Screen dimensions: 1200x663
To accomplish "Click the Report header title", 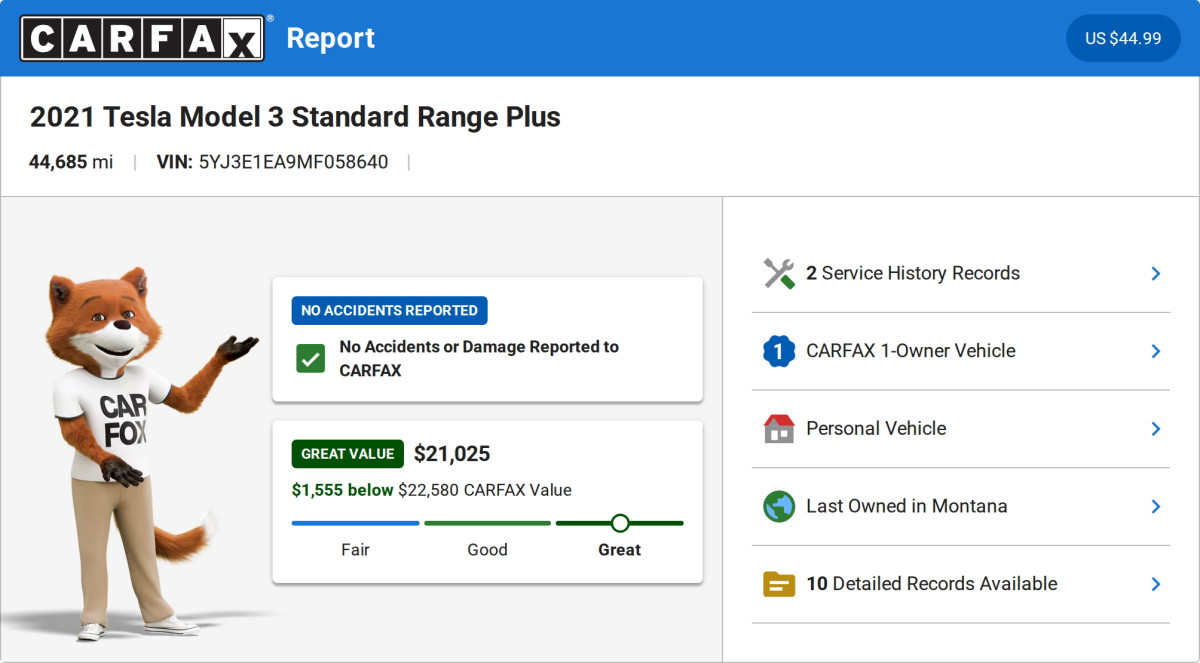I will pyautogui.click(x=331, y=38).
